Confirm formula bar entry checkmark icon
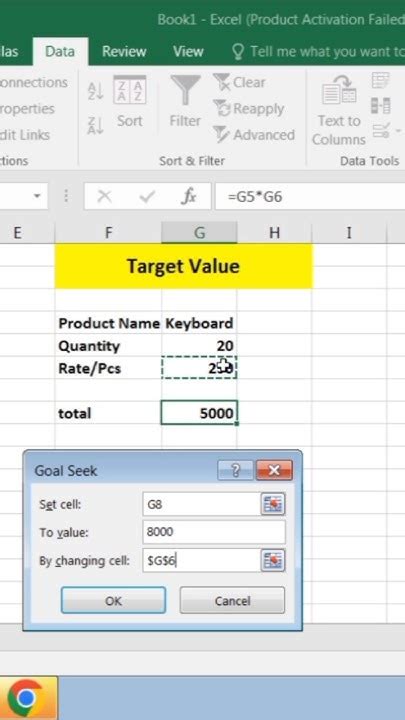The image size is (405, 720). (147, 197)
